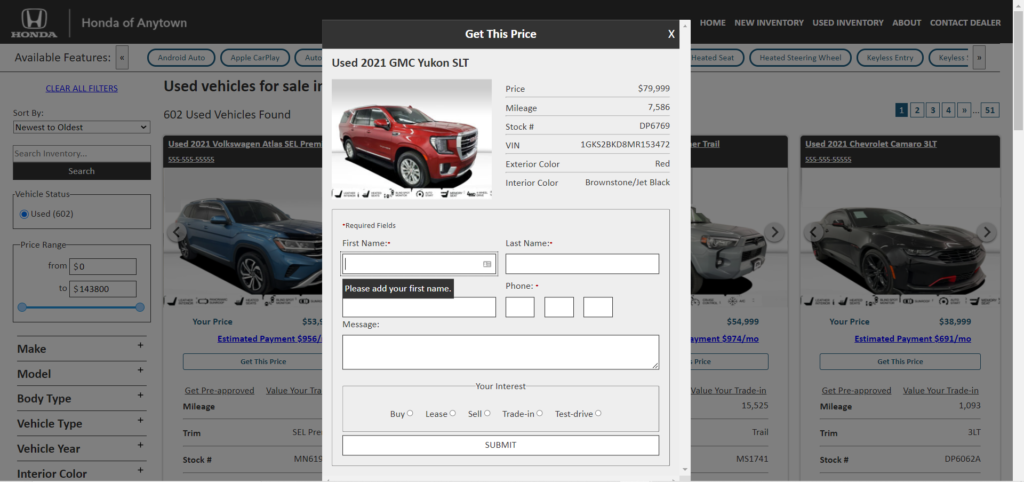Select the right price range slider handle

coord(140,307)
